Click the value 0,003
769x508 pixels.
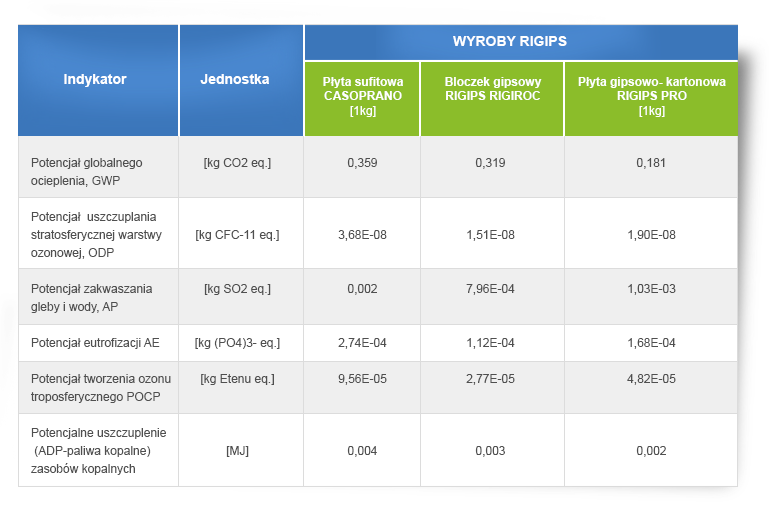[x=490, y=451]
